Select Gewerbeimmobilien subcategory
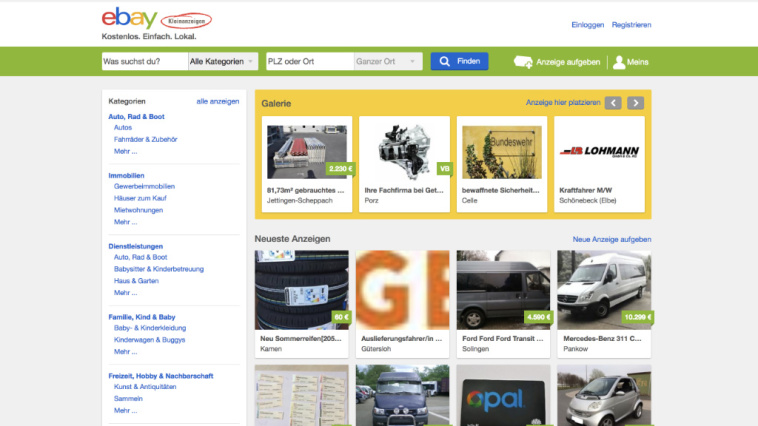This screenshot has width=758, height=426. (x=145, y=186)
